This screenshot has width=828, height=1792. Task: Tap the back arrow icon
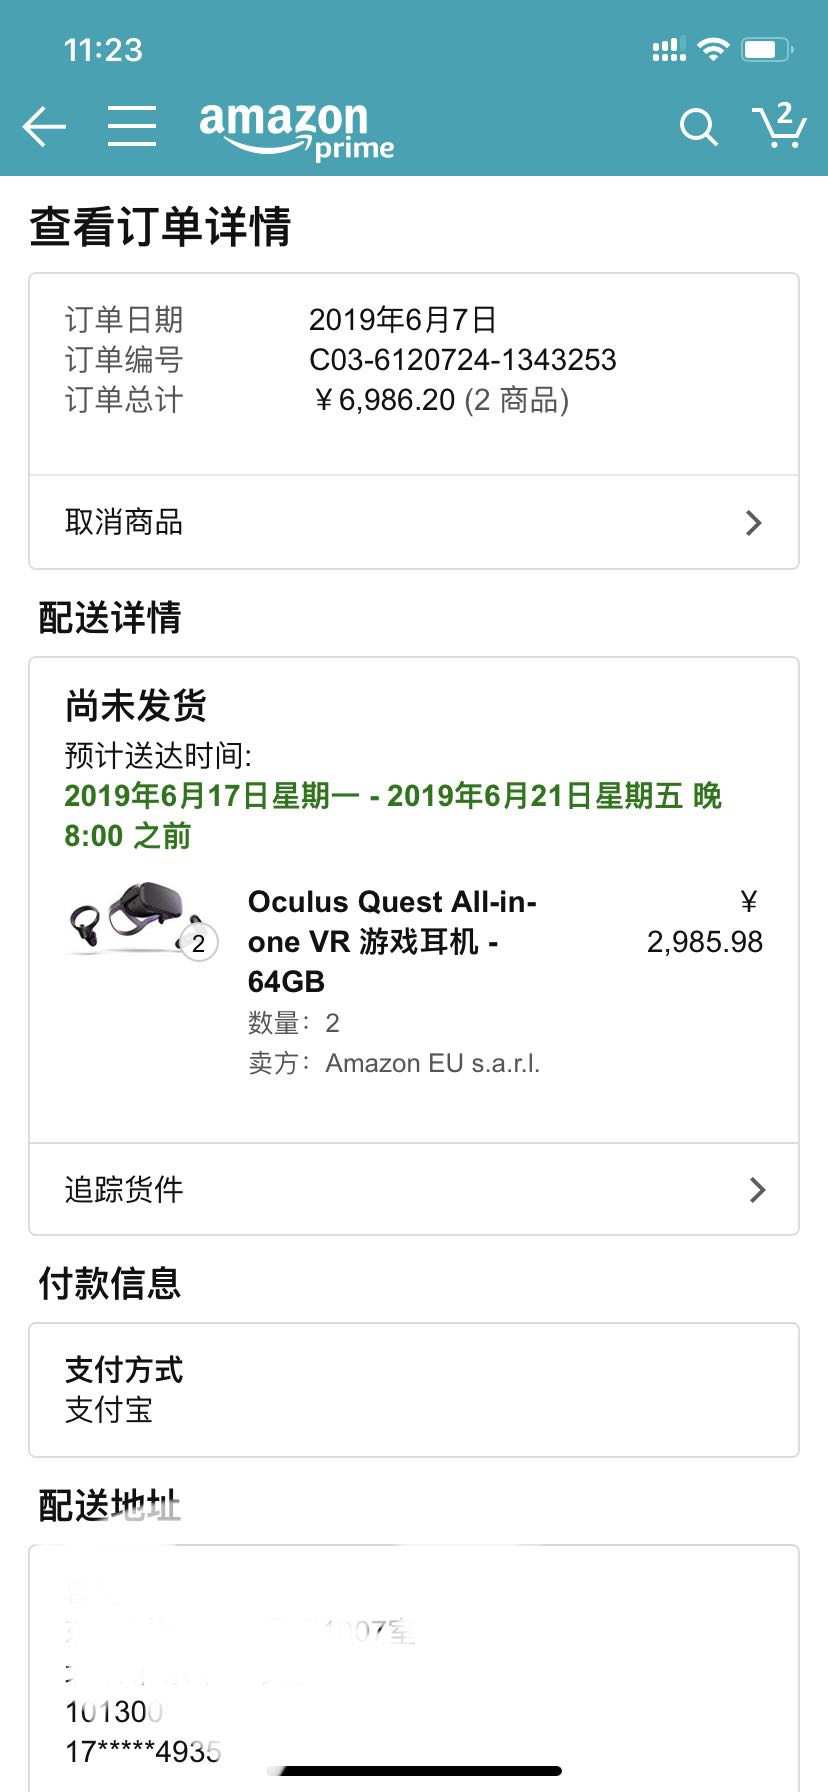pos(44,127)
